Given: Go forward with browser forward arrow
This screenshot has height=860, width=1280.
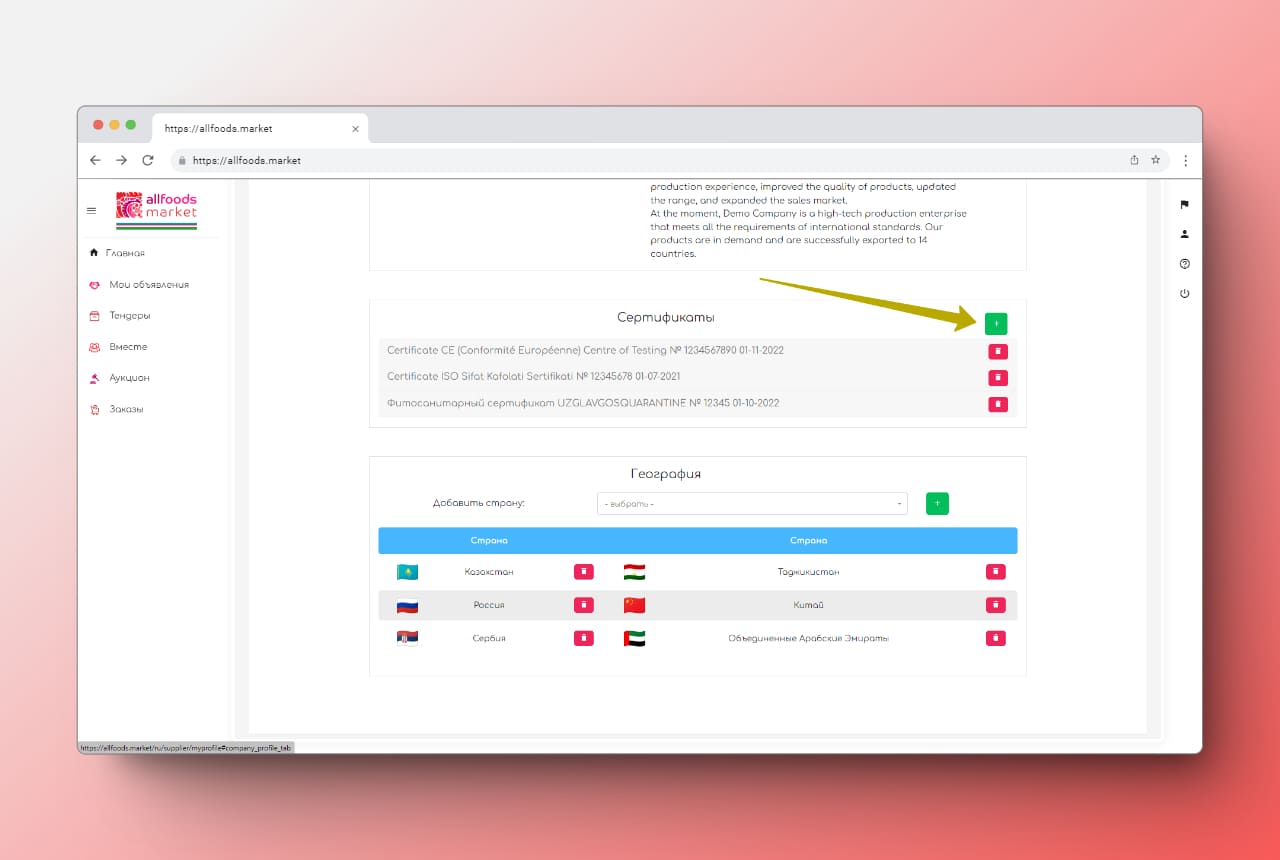Looking at the screenshot, I should 121,160.
